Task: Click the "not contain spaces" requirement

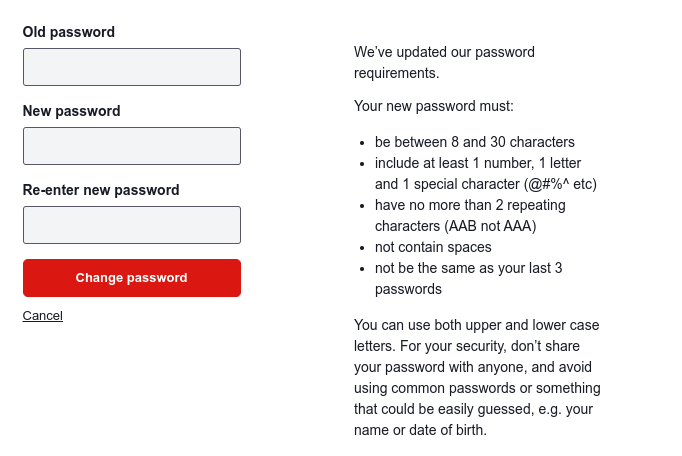Action: pos(433,247)
